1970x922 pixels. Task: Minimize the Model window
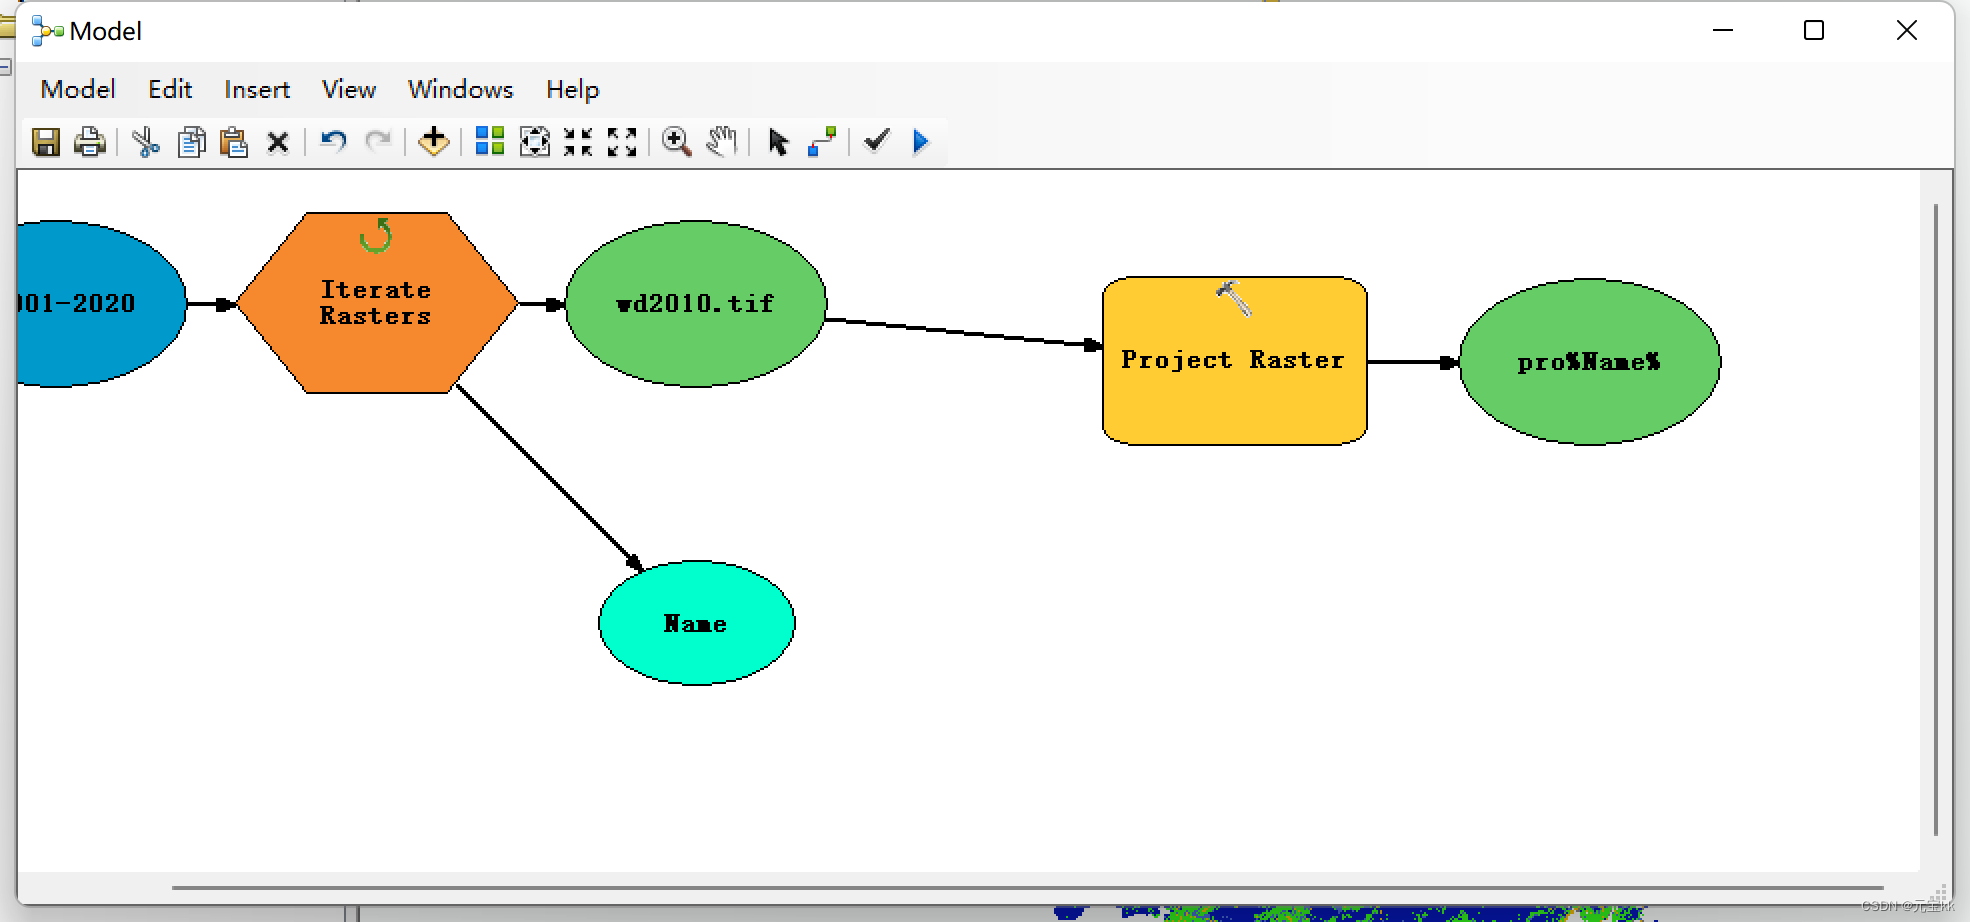[1723, 31]
